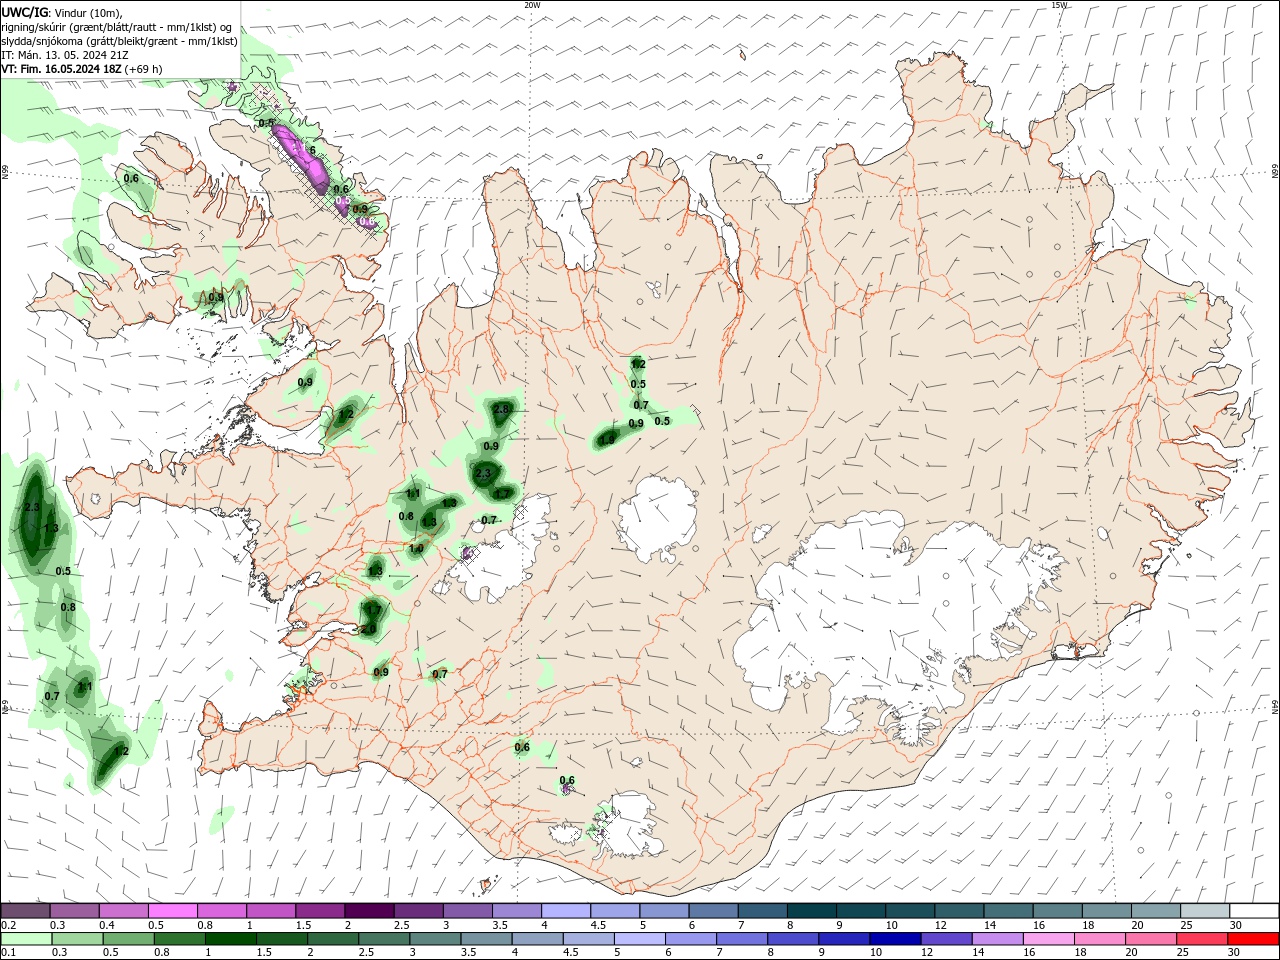Pick upper legend swatch between 4 and 4.5
Screen dimensions: 1280x960
pyautogui.click(x=565, y=910)
